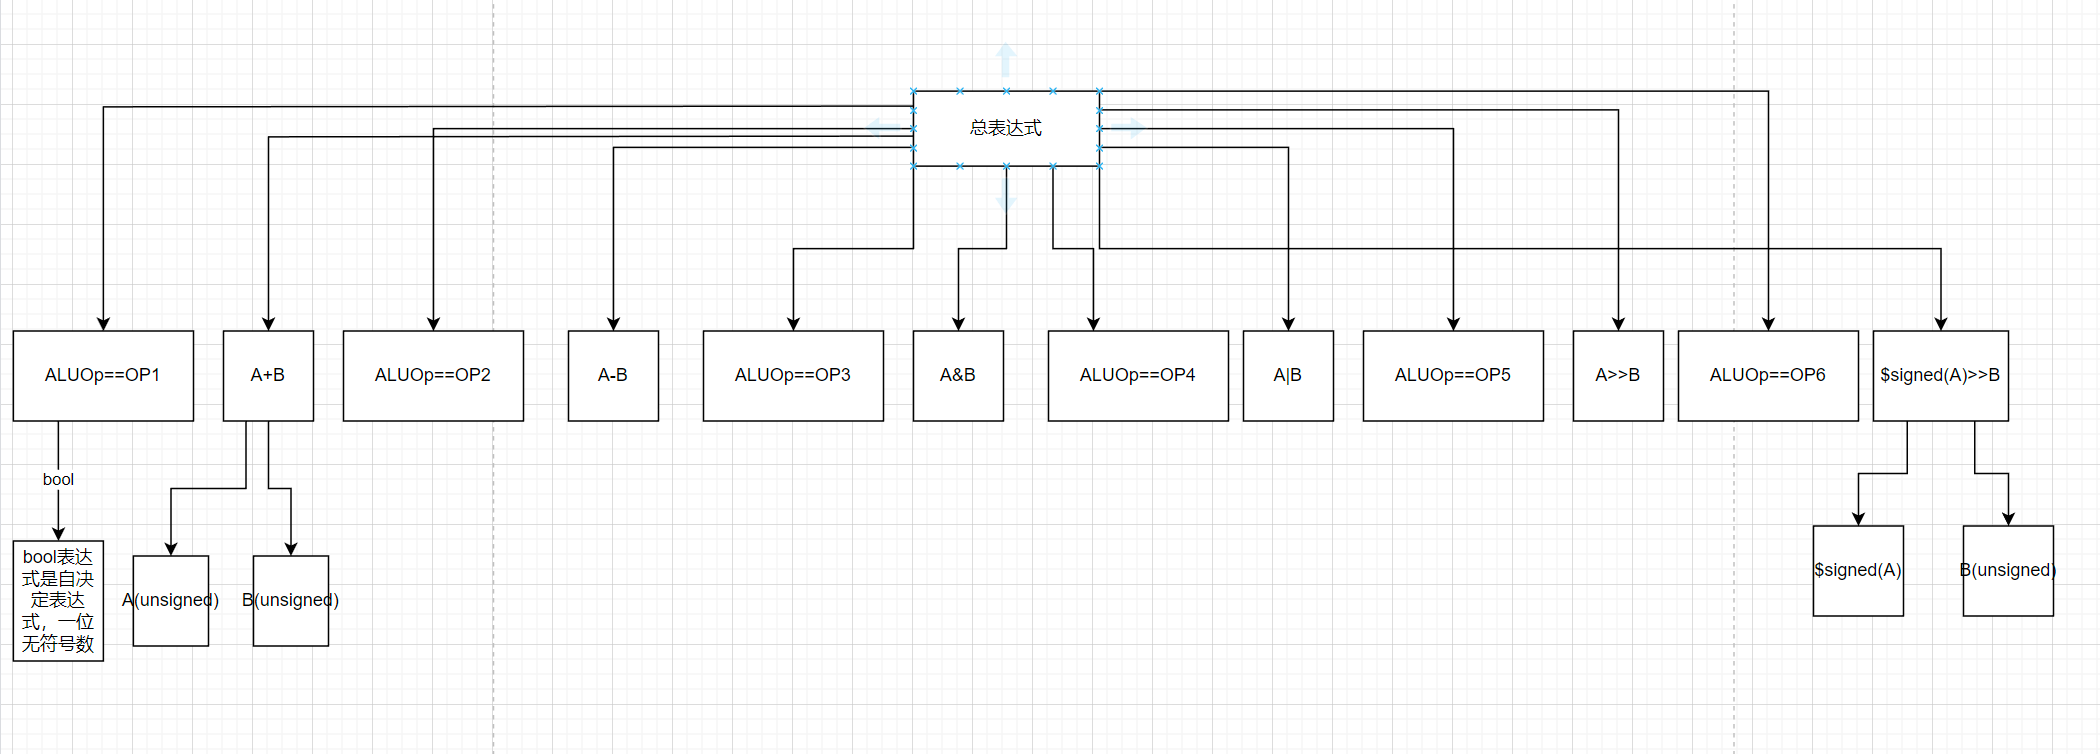Click the $signed(A) leaf box

(x=1858, y=570)
